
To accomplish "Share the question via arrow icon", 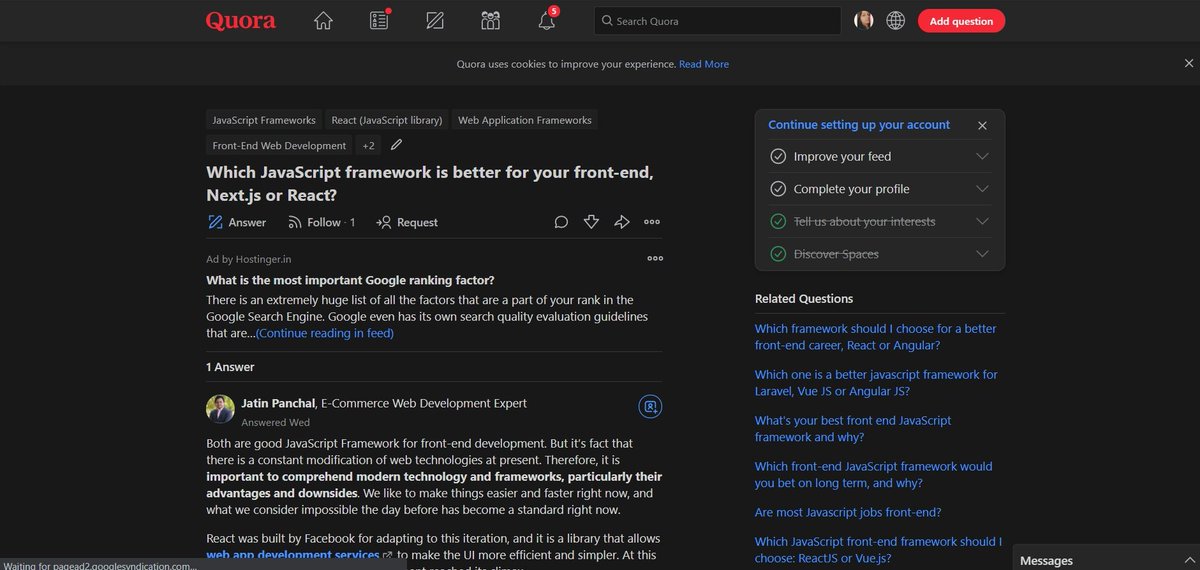I will tap(622, 222).
